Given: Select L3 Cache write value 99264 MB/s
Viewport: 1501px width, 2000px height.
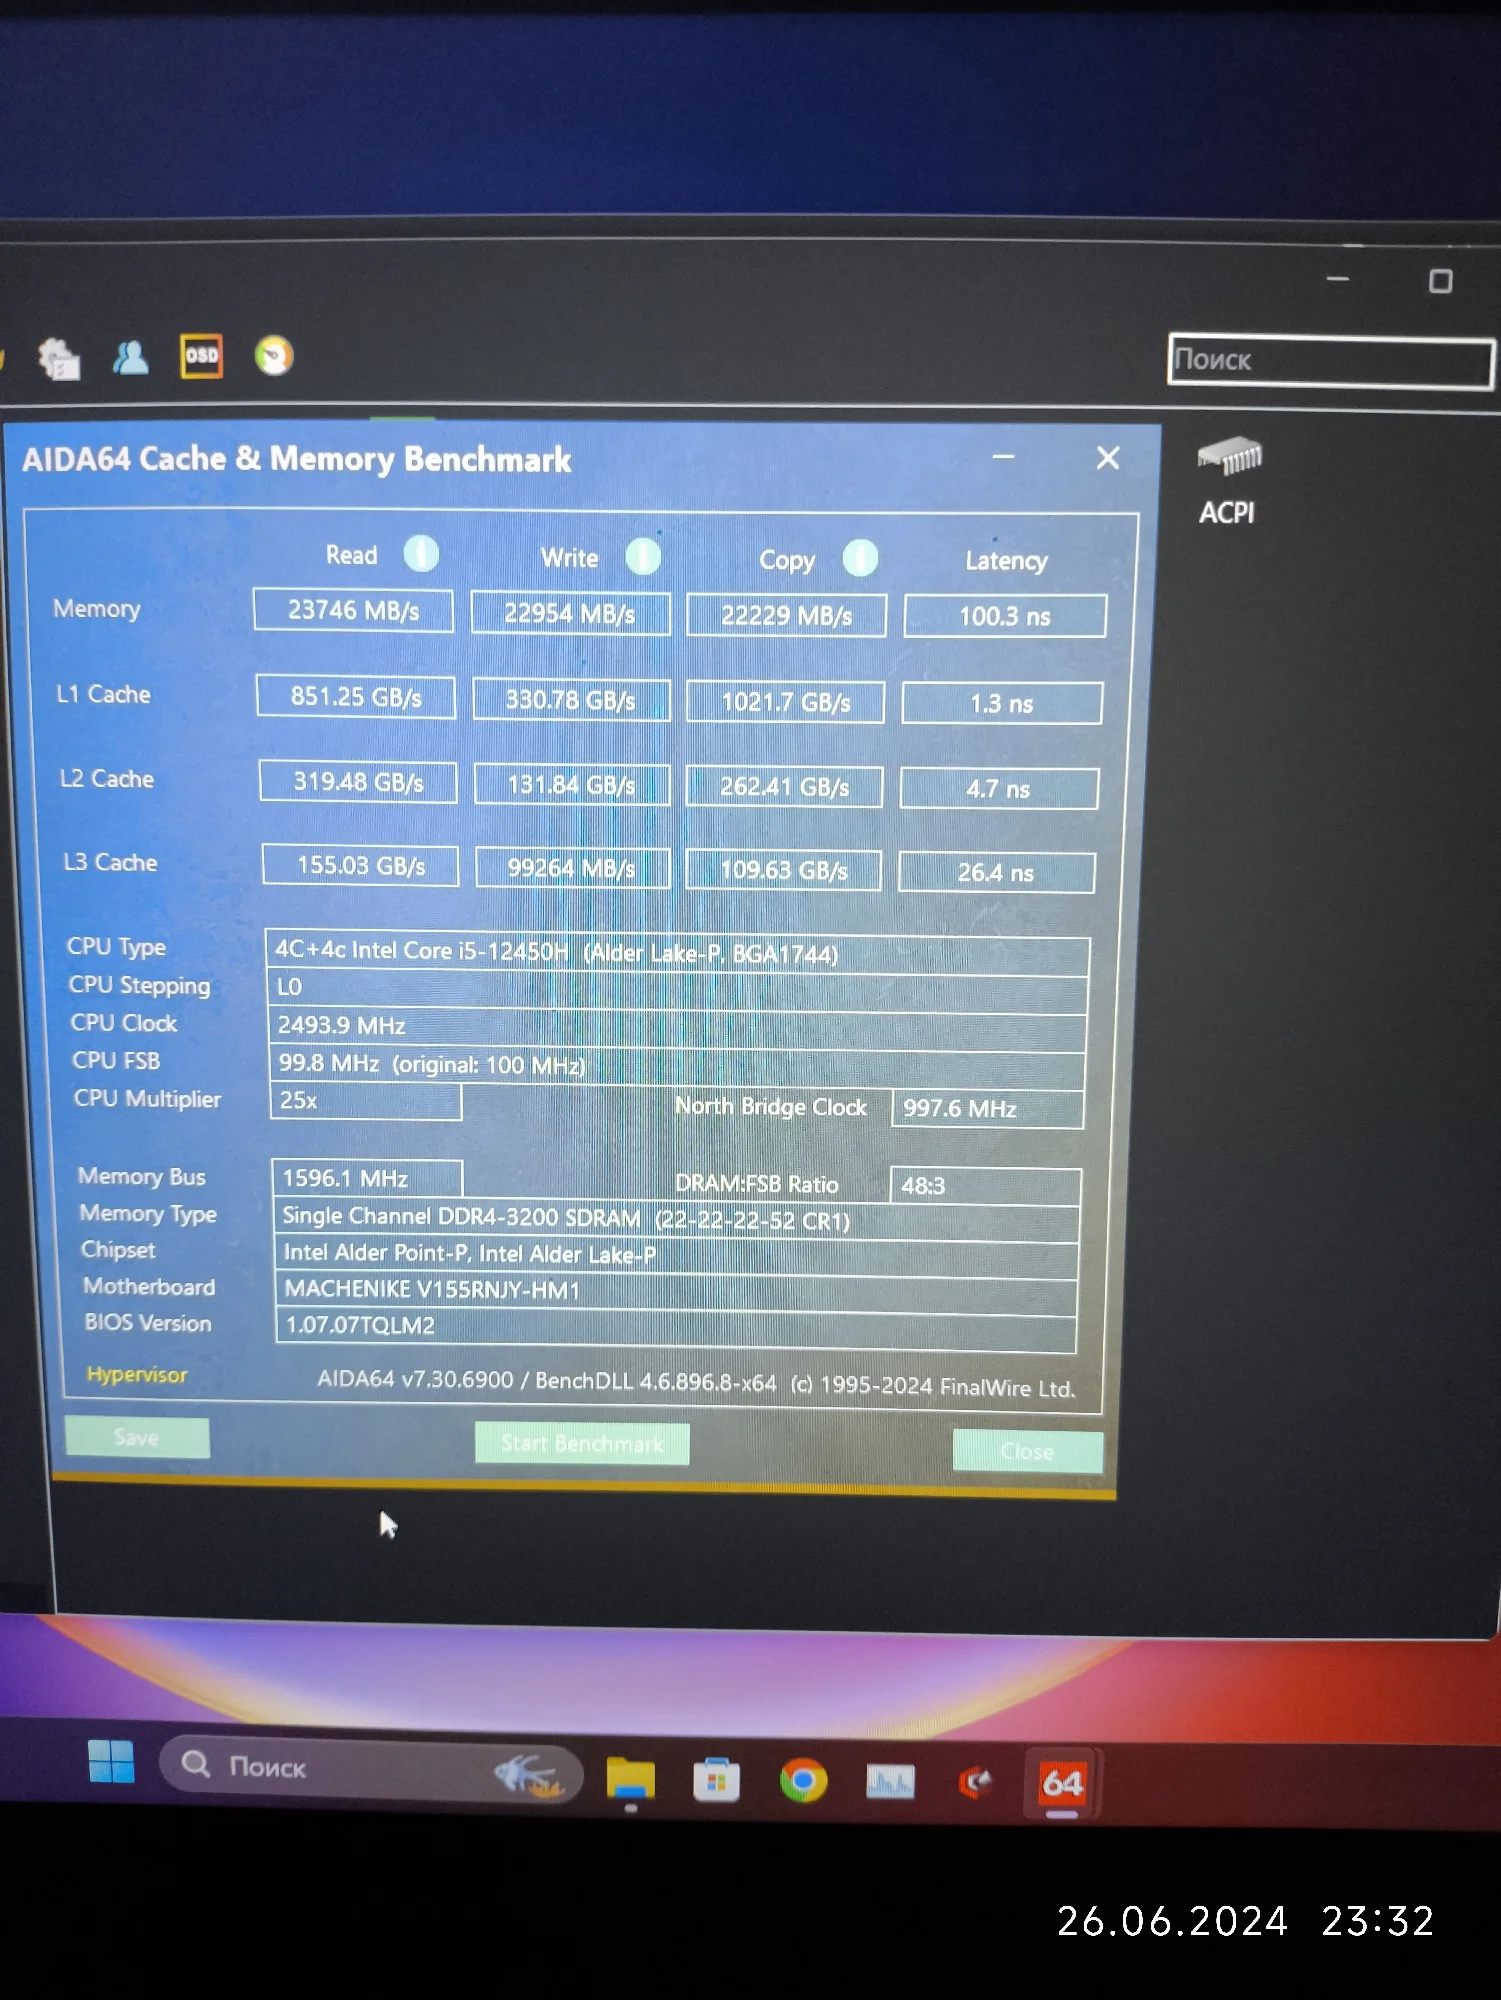Looking at the screenshot, I should pos(571,867).
